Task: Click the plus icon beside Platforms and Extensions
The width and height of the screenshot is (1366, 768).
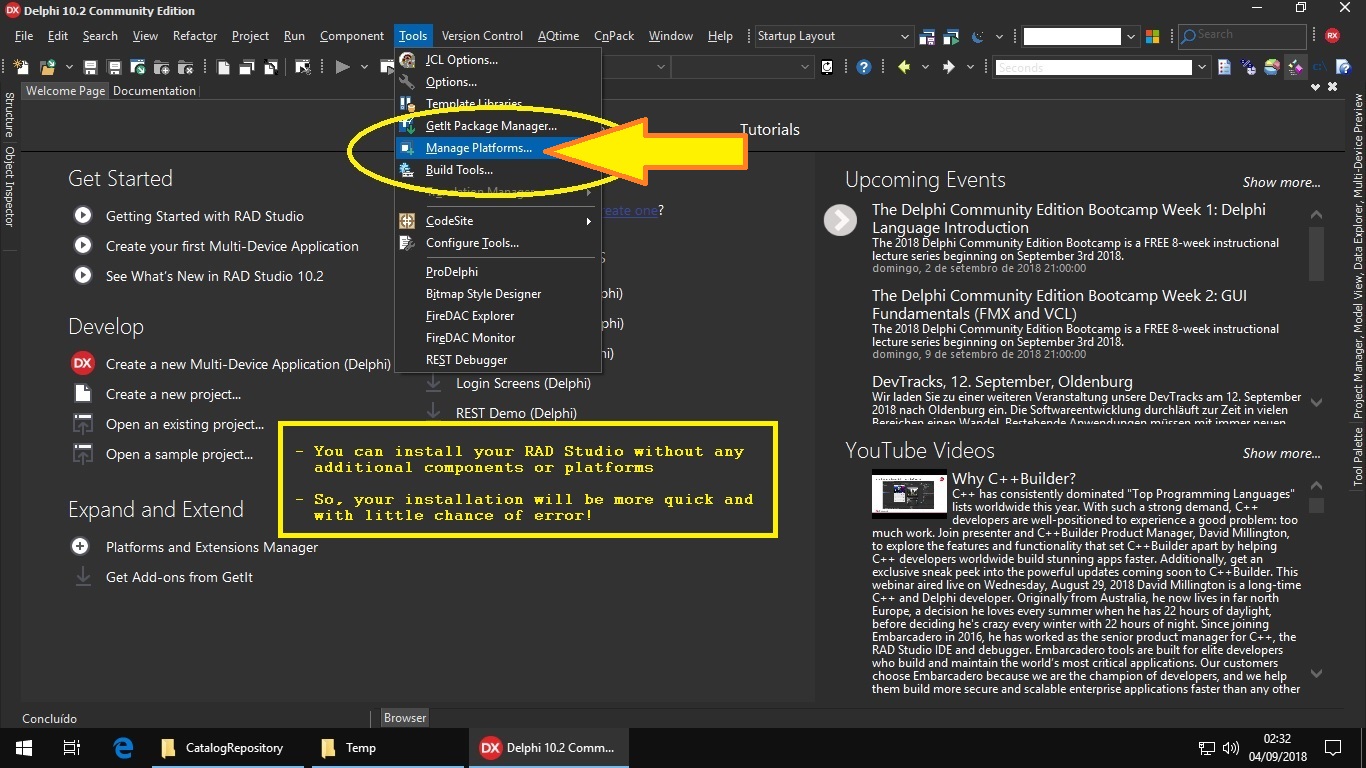Action: (x=81, y=547)
